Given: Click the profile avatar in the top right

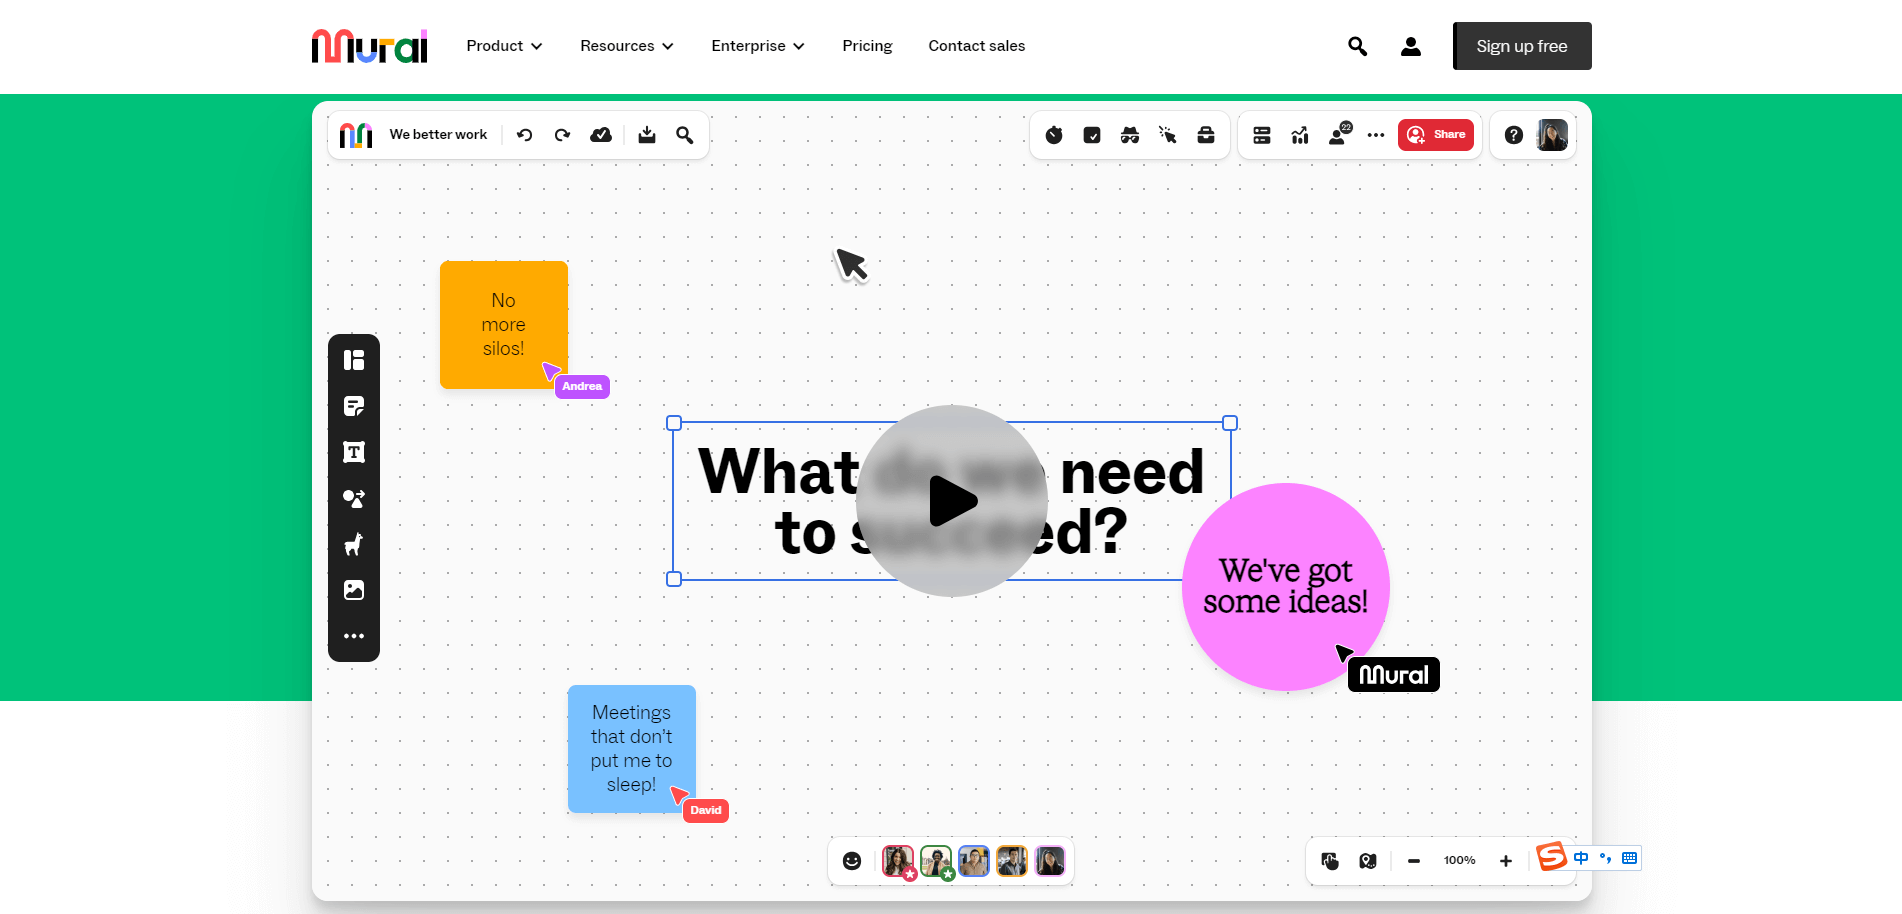Looking at the screenshot, I should [1552, 135].
